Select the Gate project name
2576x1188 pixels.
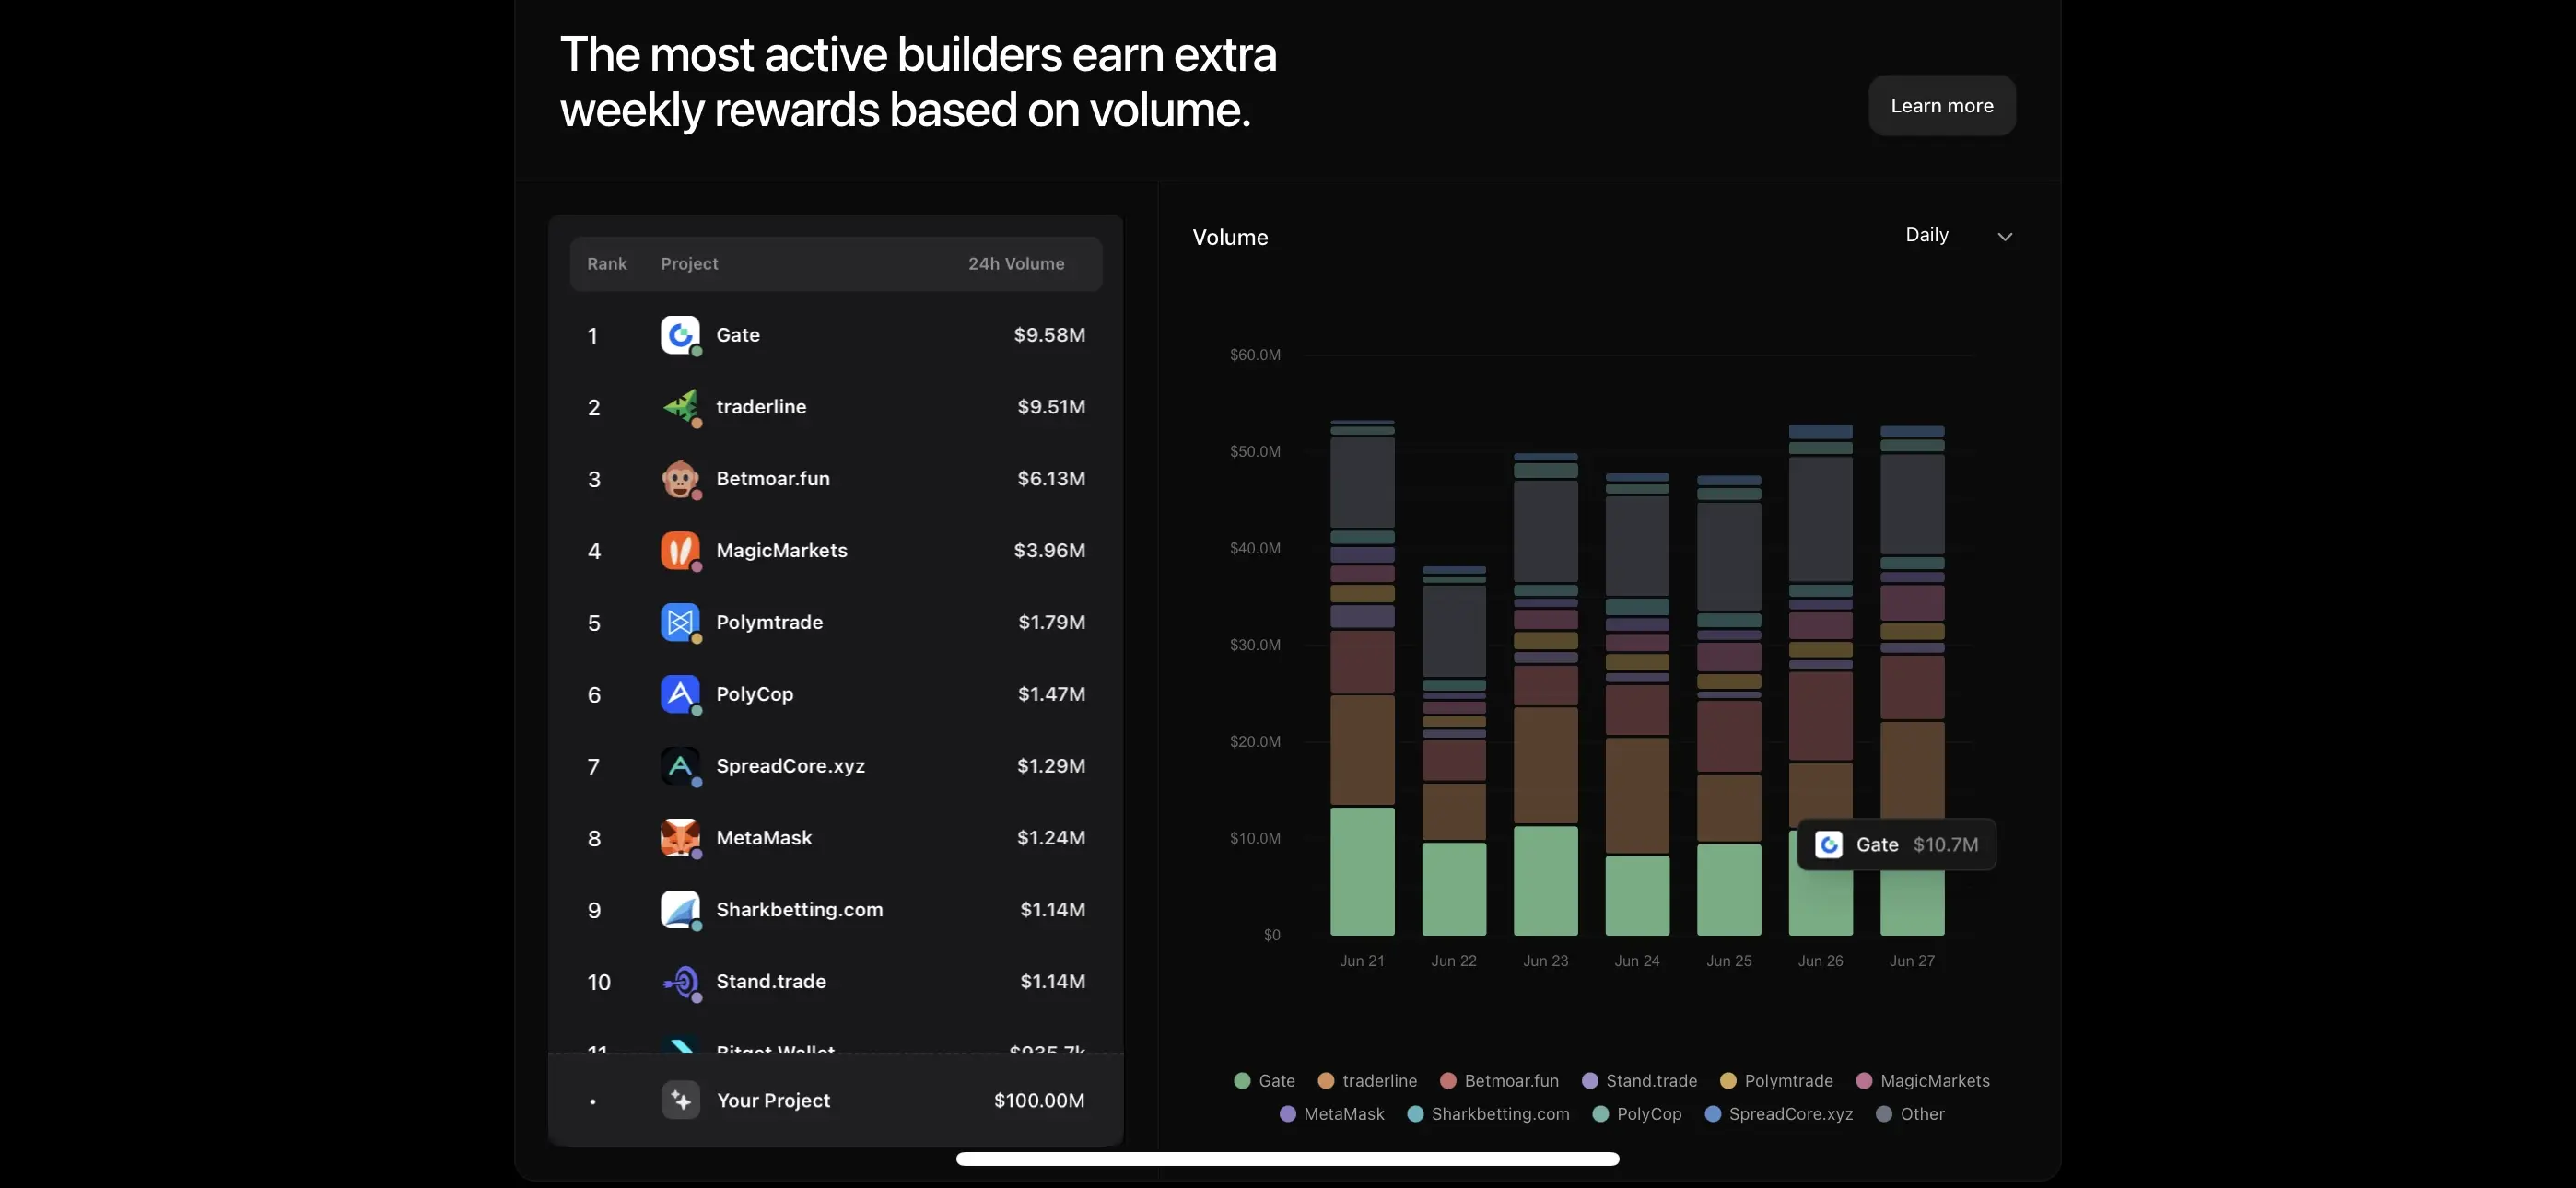738,335
